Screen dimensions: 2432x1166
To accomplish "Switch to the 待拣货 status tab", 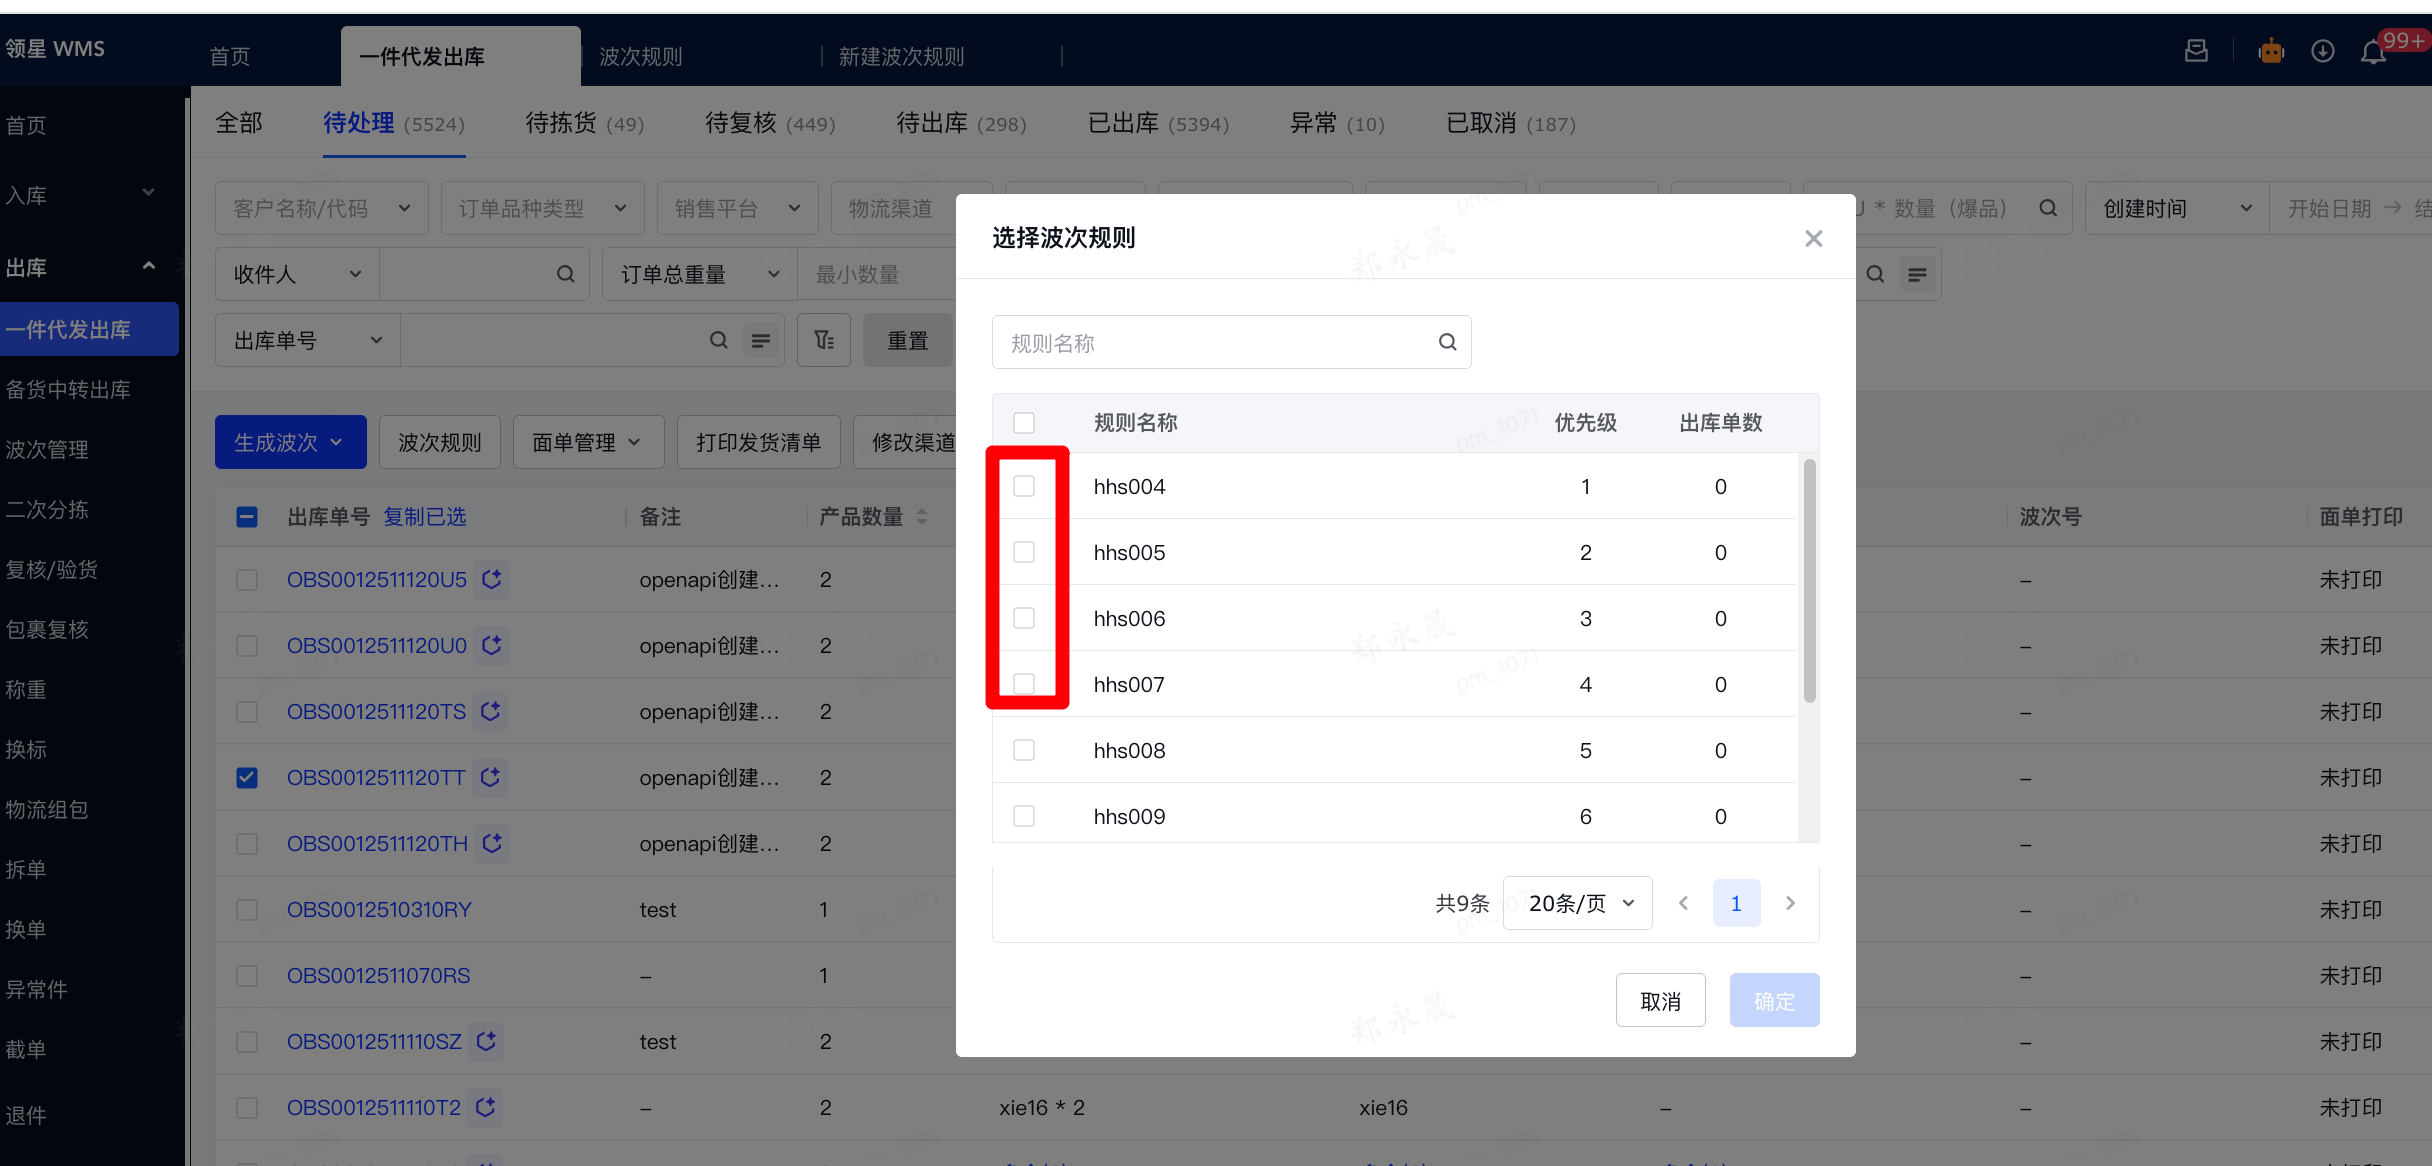I will point(584,123).
